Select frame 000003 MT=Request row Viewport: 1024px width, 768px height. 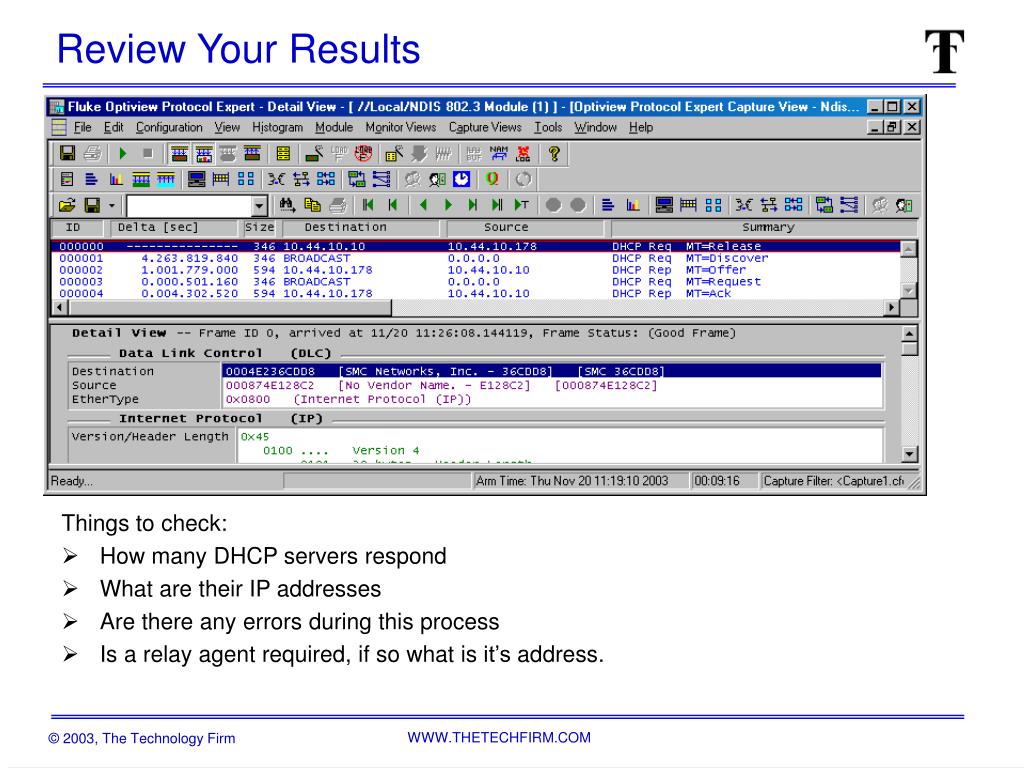point(475,281)
